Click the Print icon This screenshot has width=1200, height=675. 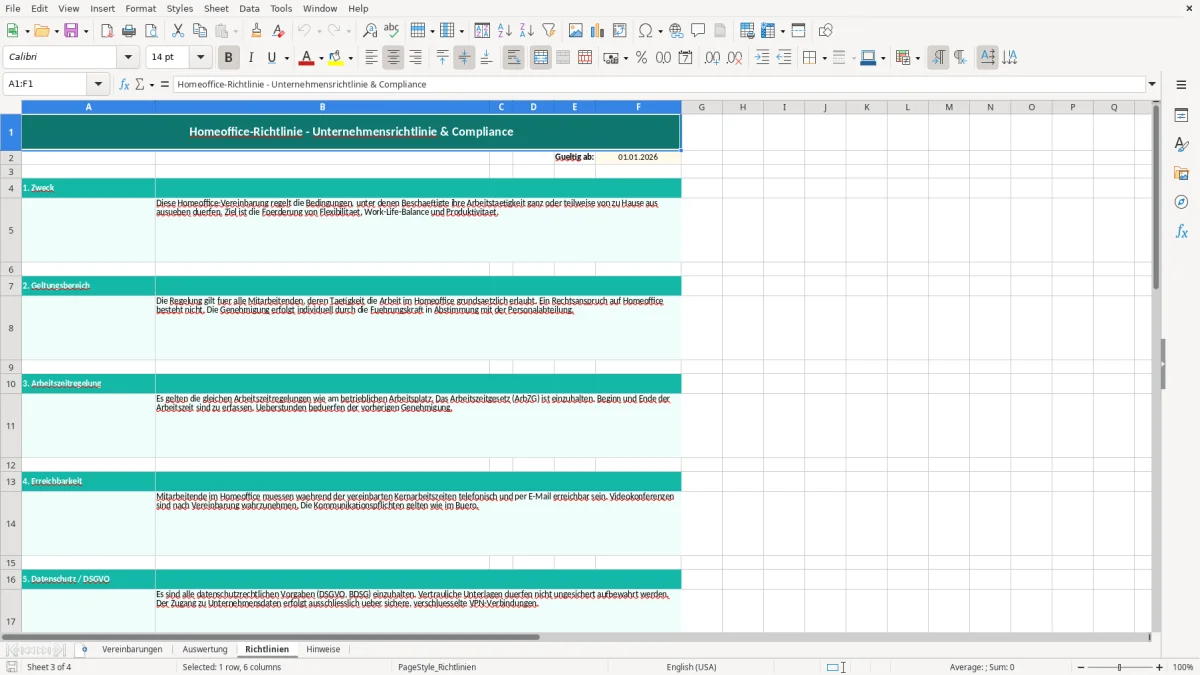click(x=129, y=31)
